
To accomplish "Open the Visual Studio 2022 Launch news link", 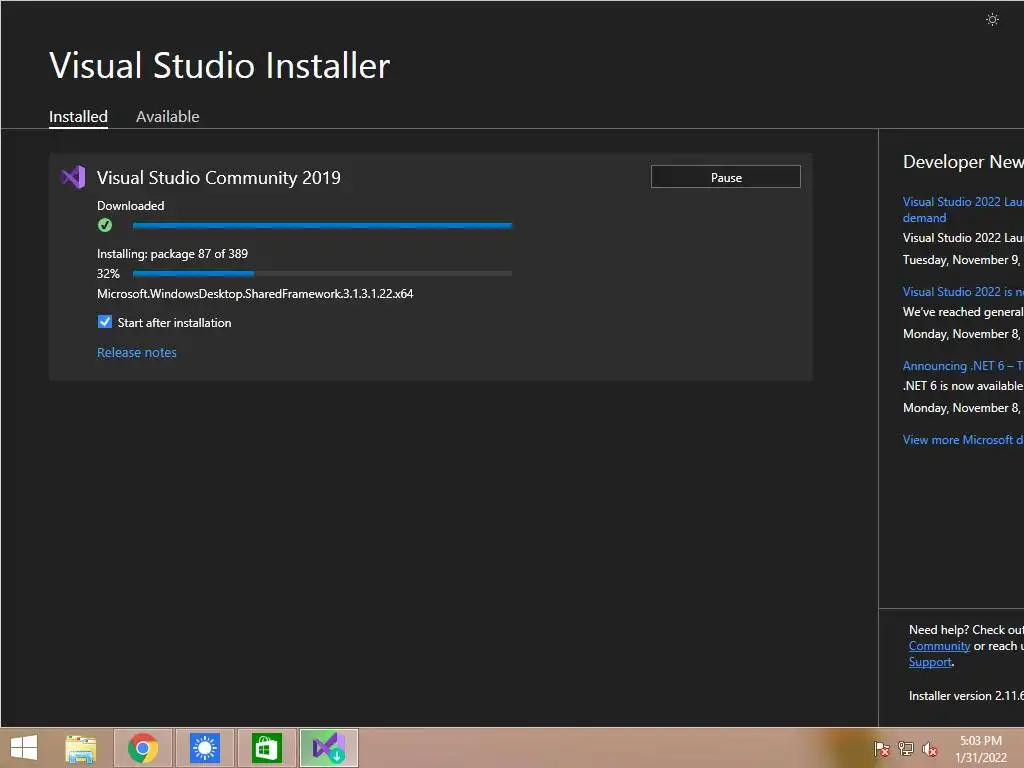I will (963, 210).
